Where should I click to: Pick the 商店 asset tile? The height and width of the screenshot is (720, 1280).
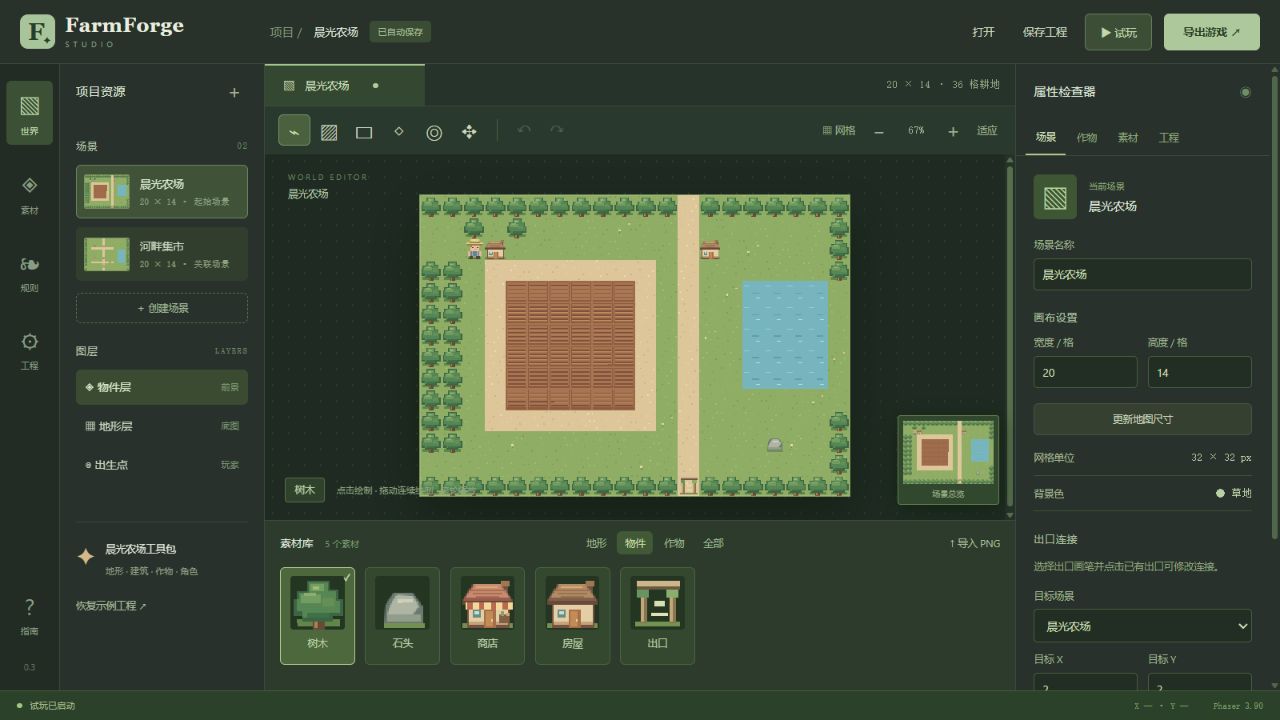click(x=487, y=616)
